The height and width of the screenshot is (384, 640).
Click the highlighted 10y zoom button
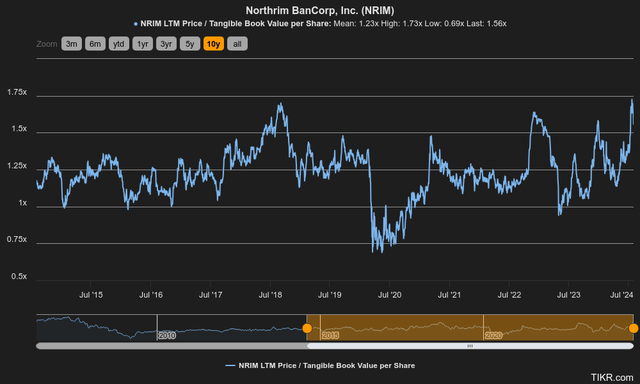[213, 44]
